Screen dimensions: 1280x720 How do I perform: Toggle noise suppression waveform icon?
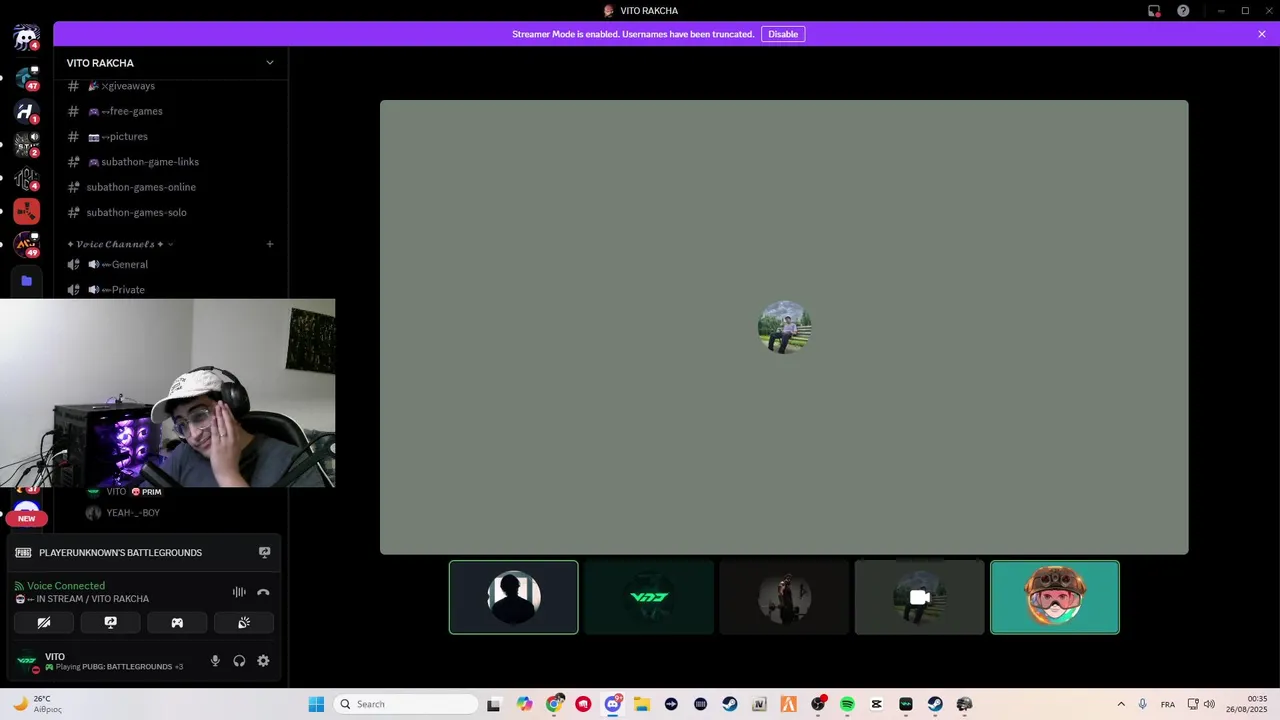[239, 592]
